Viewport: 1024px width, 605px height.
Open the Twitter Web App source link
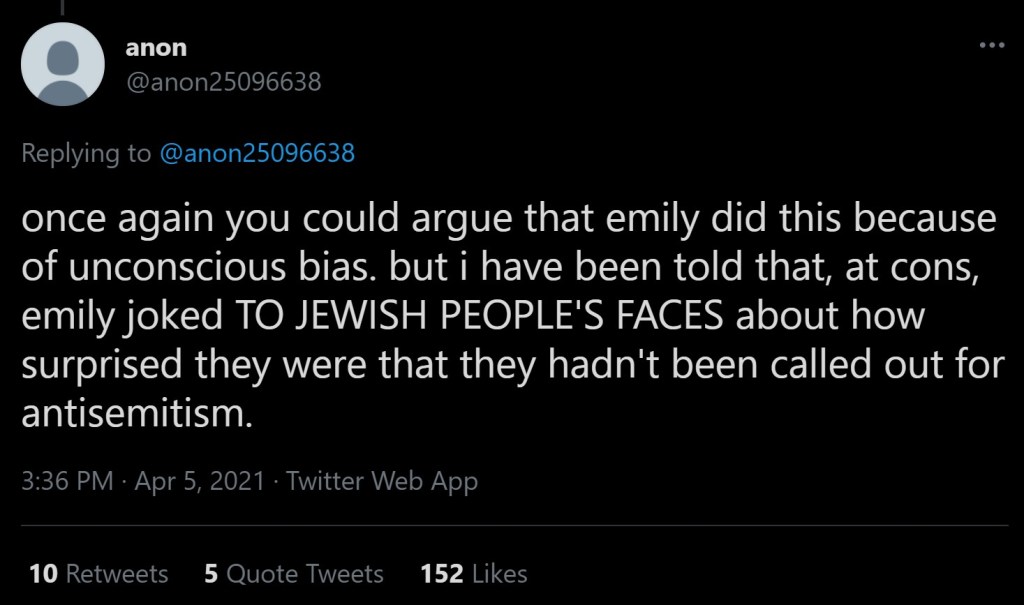point(382,481)
